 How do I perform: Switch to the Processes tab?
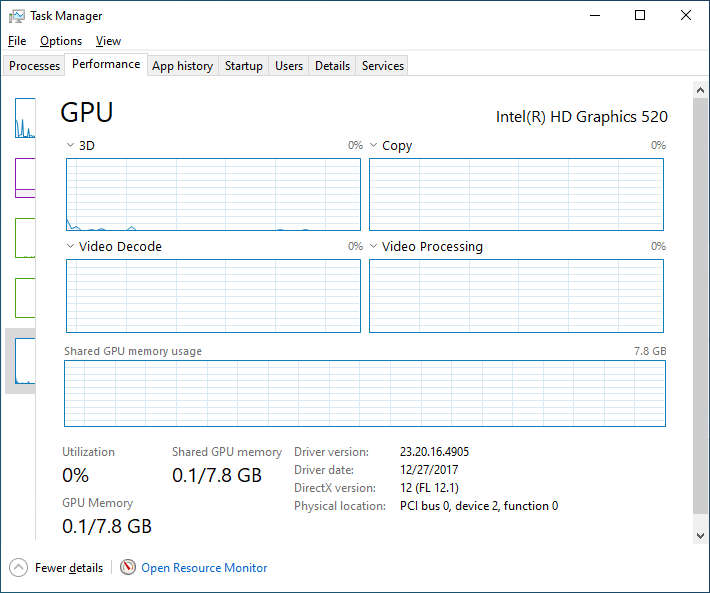coord(35,66)
